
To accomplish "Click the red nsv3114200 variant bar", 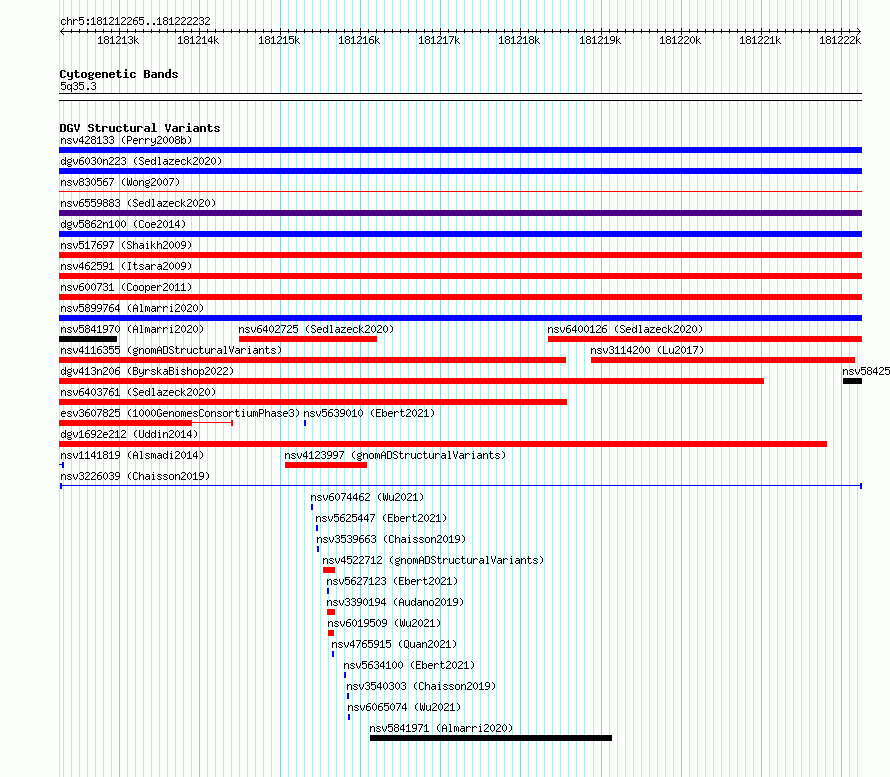I will 723,360.
